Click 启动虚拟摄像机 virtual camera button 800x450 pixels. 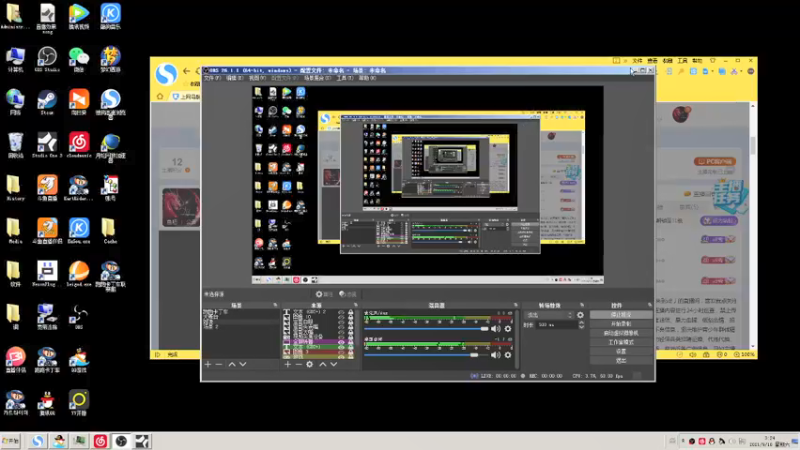click(x=621, y=333)
